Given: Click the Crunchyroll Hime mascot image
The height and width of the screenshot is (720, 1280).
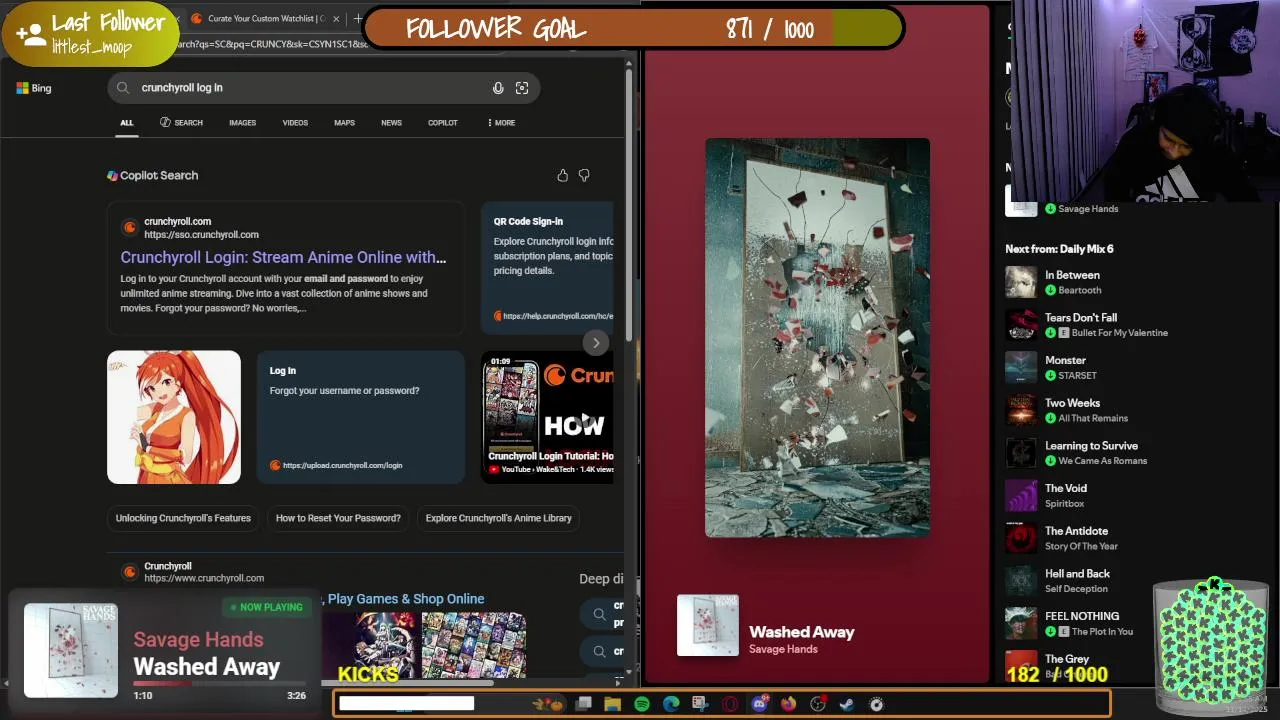Looking at the screenshot, I should (174, 417).
